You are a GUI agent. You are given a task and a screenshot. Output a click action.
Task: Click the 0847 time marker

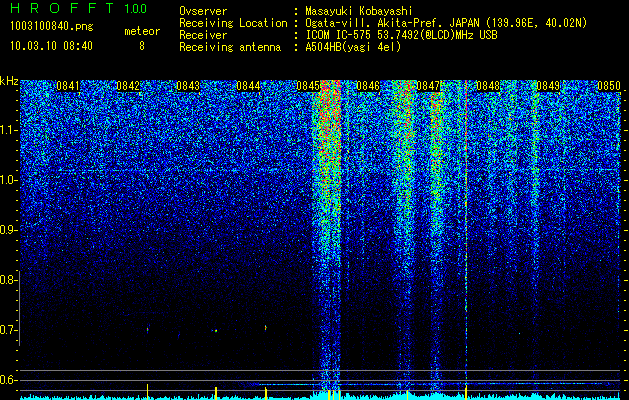[x=428, y=86]
